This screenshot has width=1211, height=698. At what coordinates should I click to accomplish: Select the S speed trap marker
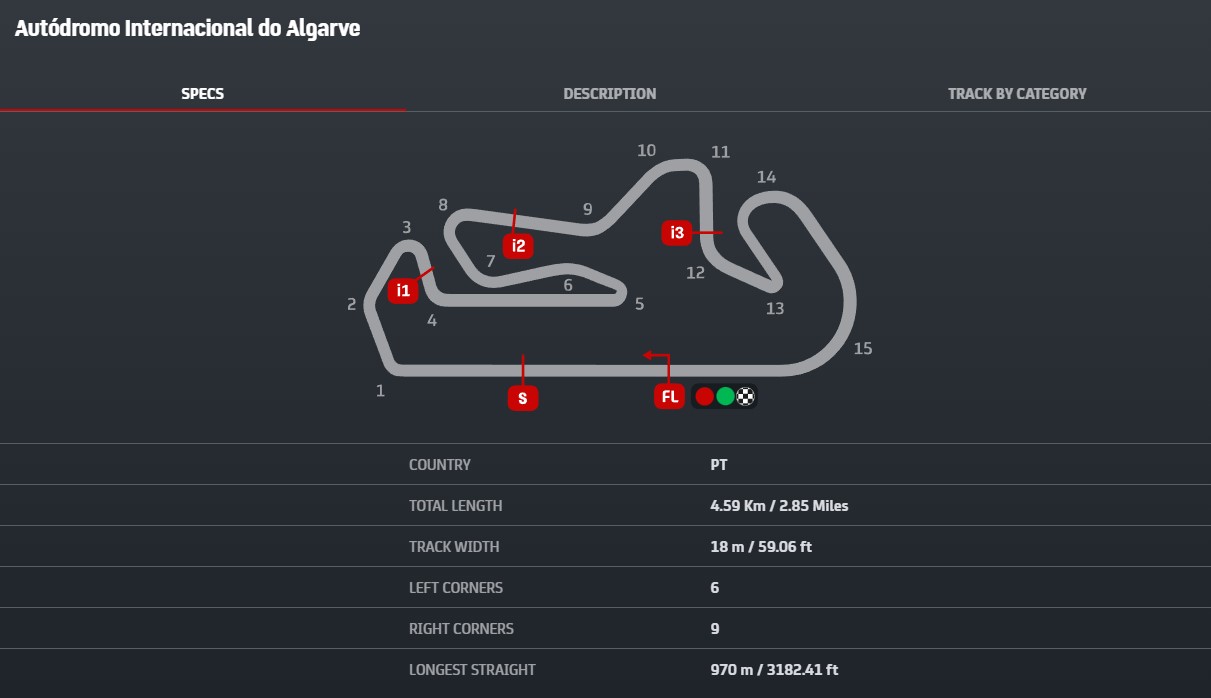point(522,398)
